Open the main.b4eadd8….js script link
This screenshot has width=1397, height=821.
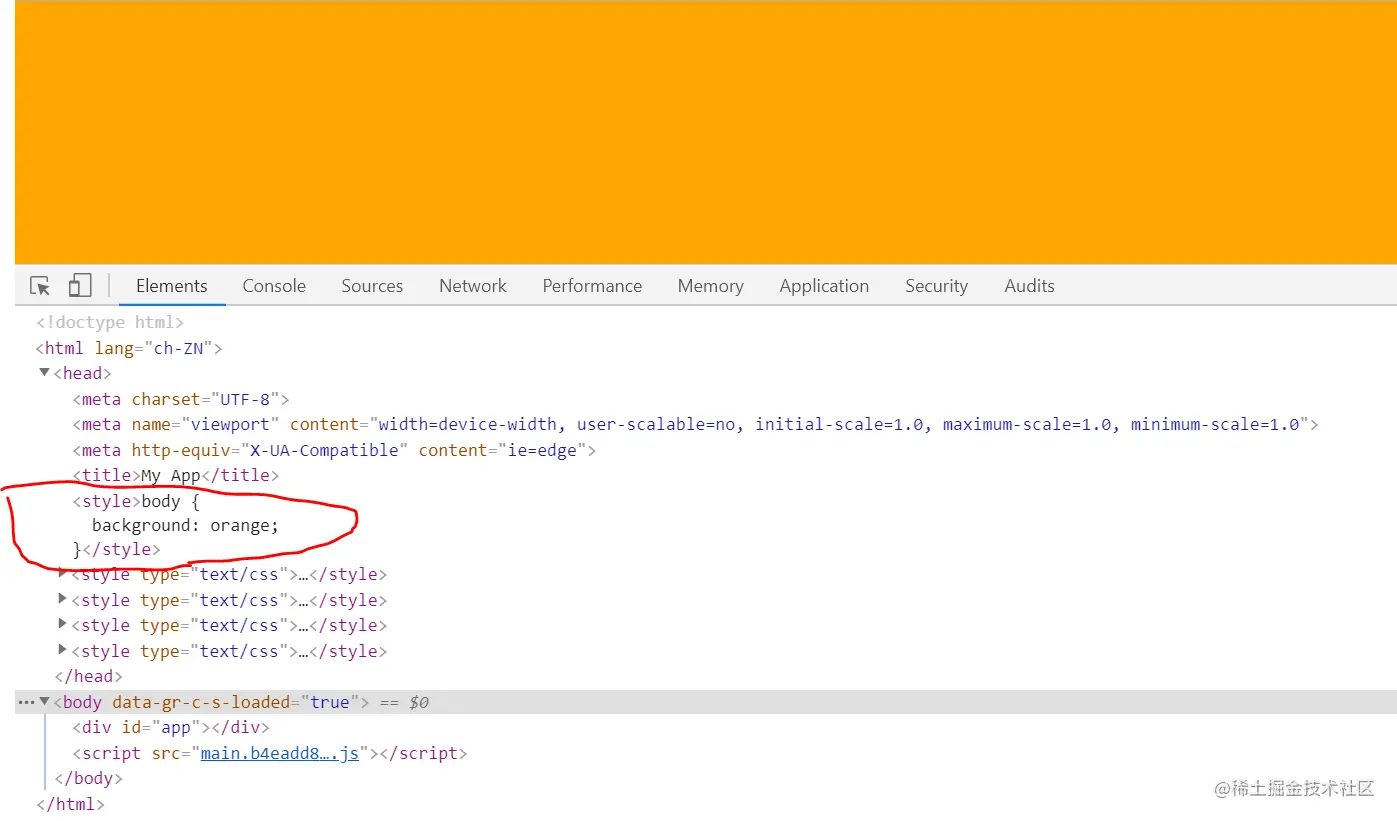[x=279, y=753]
